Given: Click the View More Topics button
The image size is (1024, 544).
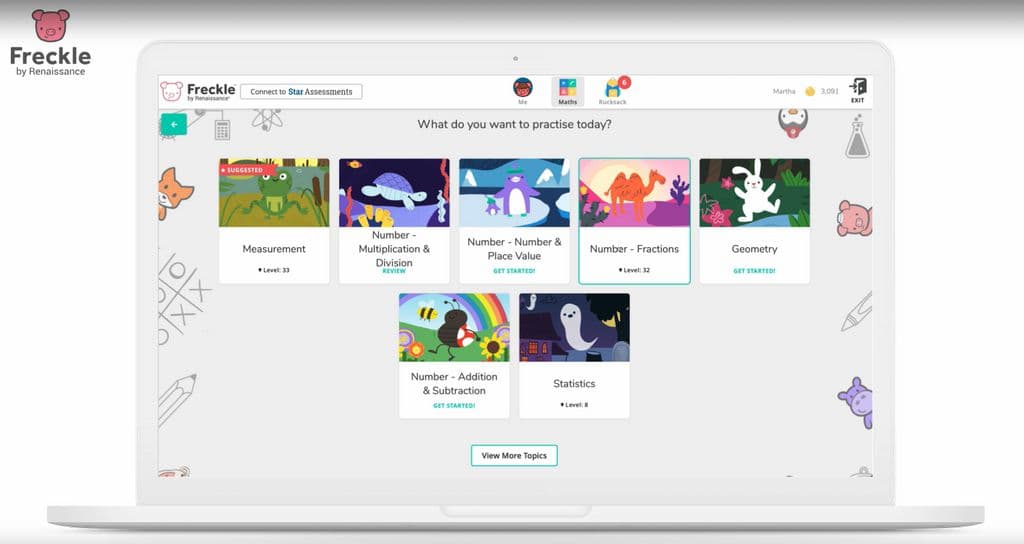Looking at the screenshot, I should (514, 456).
